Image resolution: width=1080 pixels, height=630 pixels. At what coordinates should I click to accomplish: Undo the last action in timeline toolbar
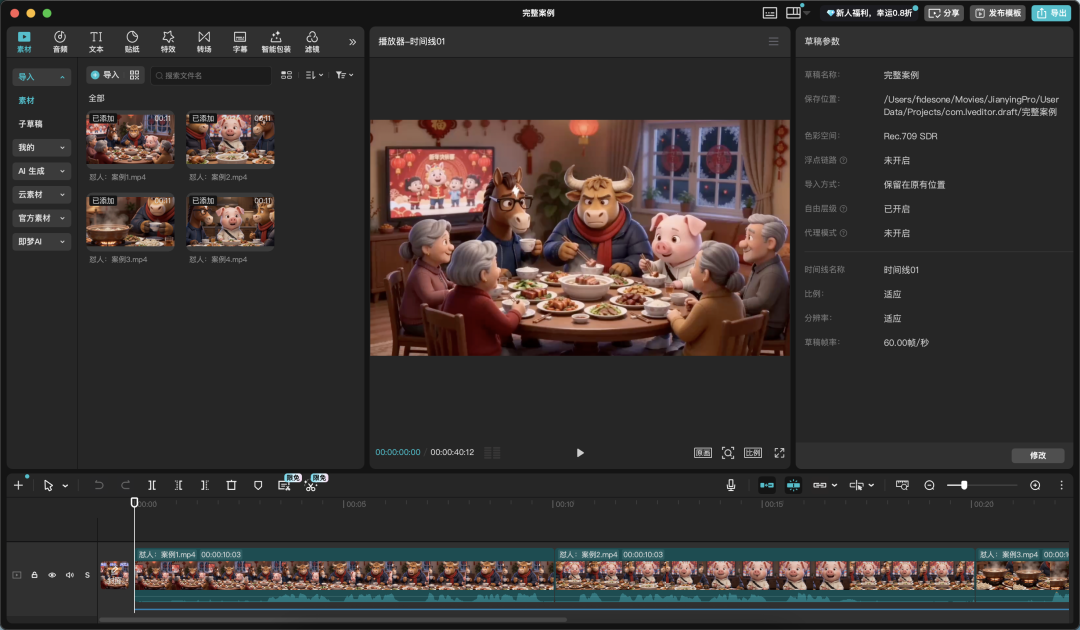click(x=98, y=485)
